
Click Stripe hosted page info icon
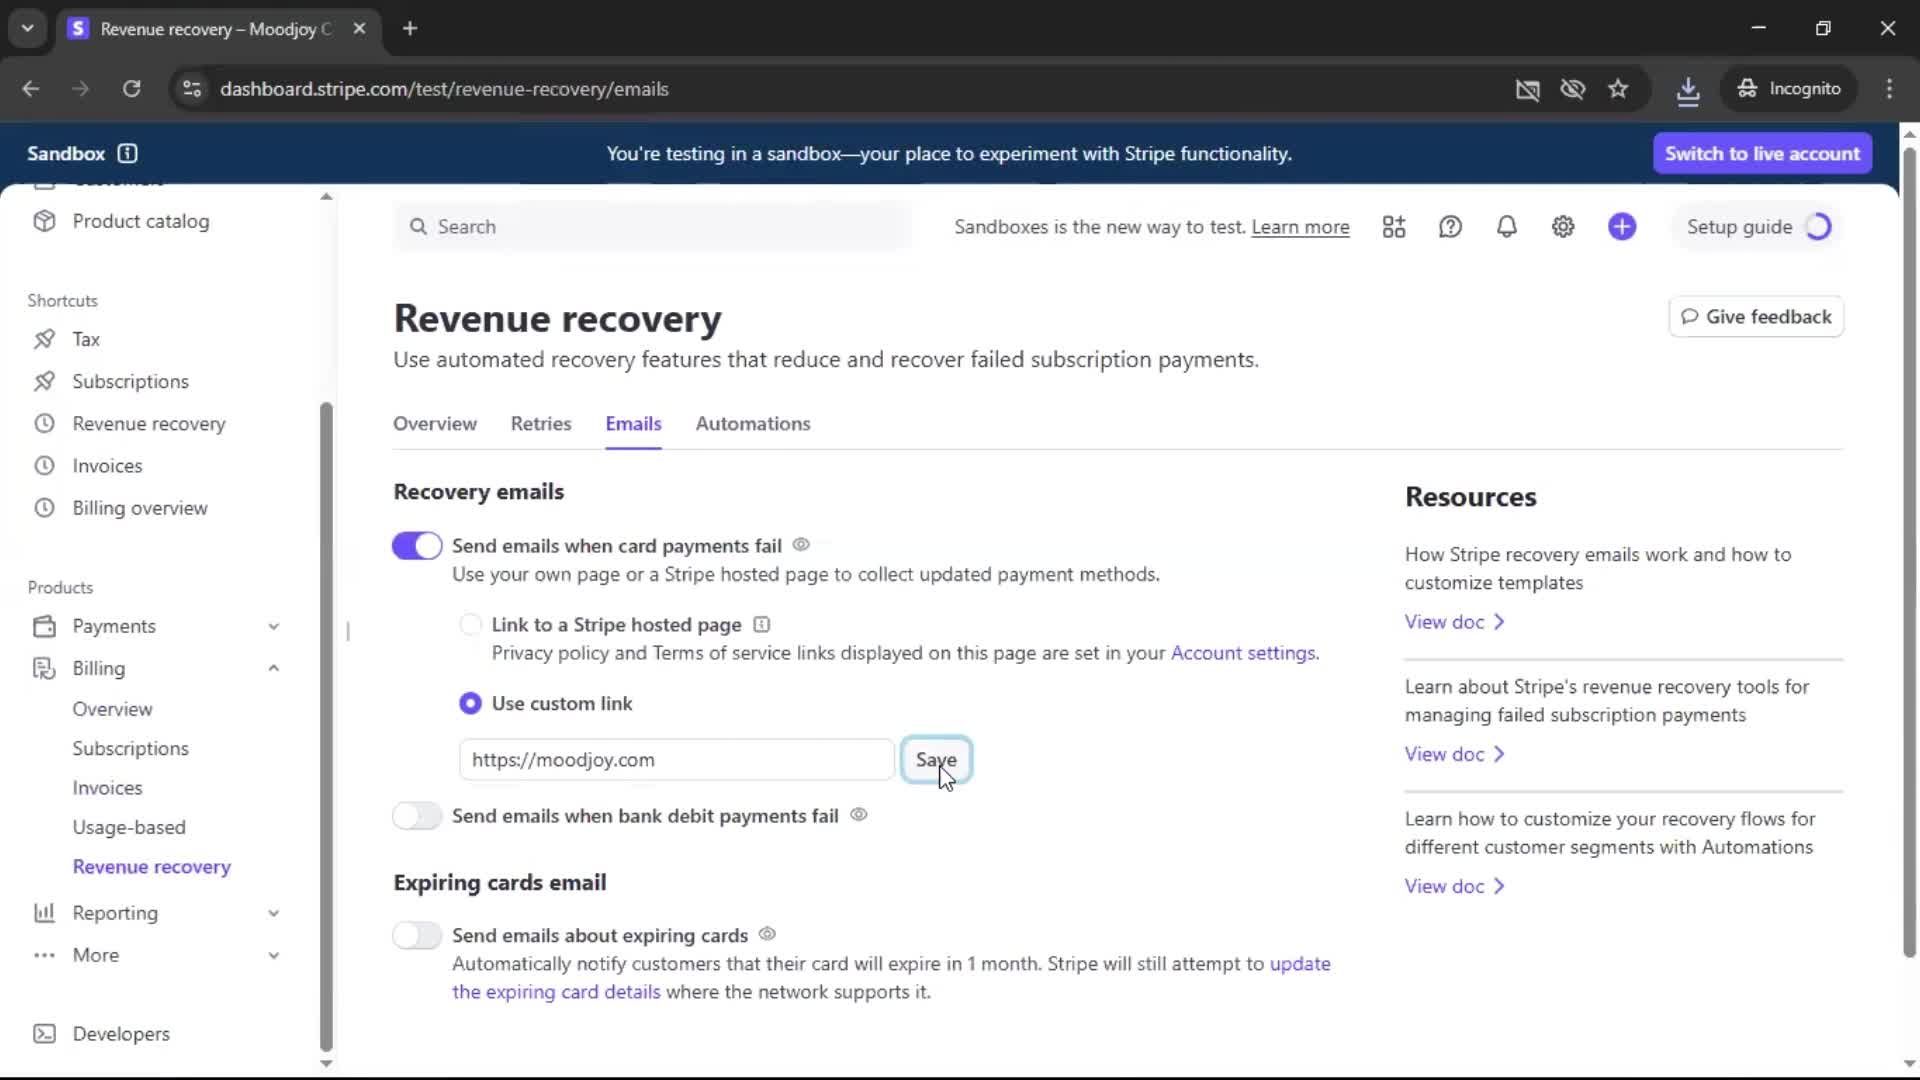762,625
